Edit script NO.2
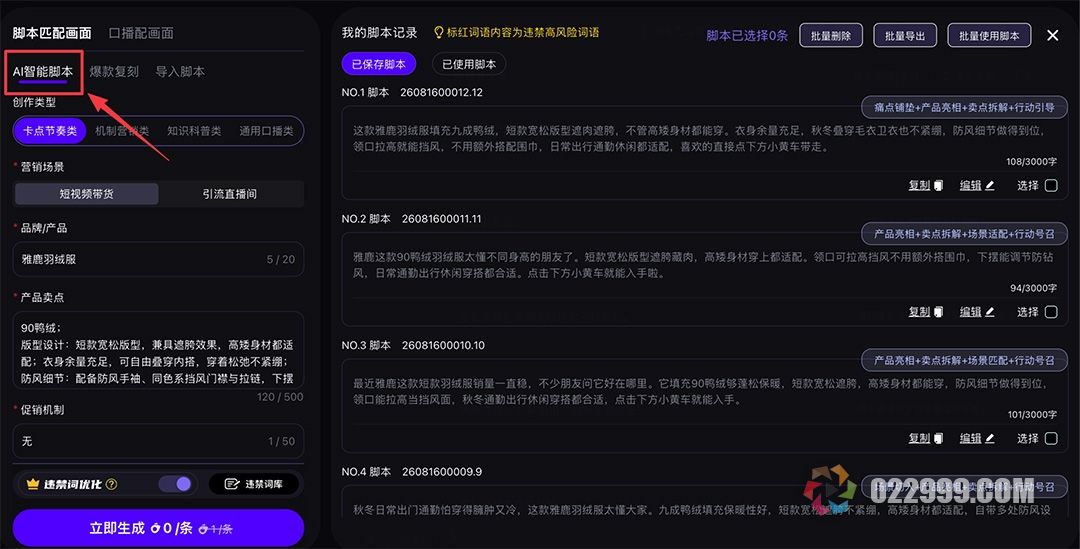This screenshot has height=549, width=1080. tap(970, 312)
